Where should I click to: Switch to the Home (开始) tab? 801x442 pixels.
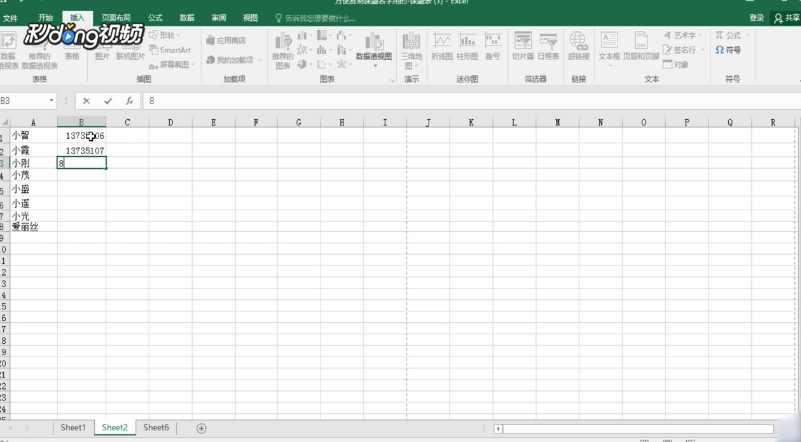[x=45, y=18]
